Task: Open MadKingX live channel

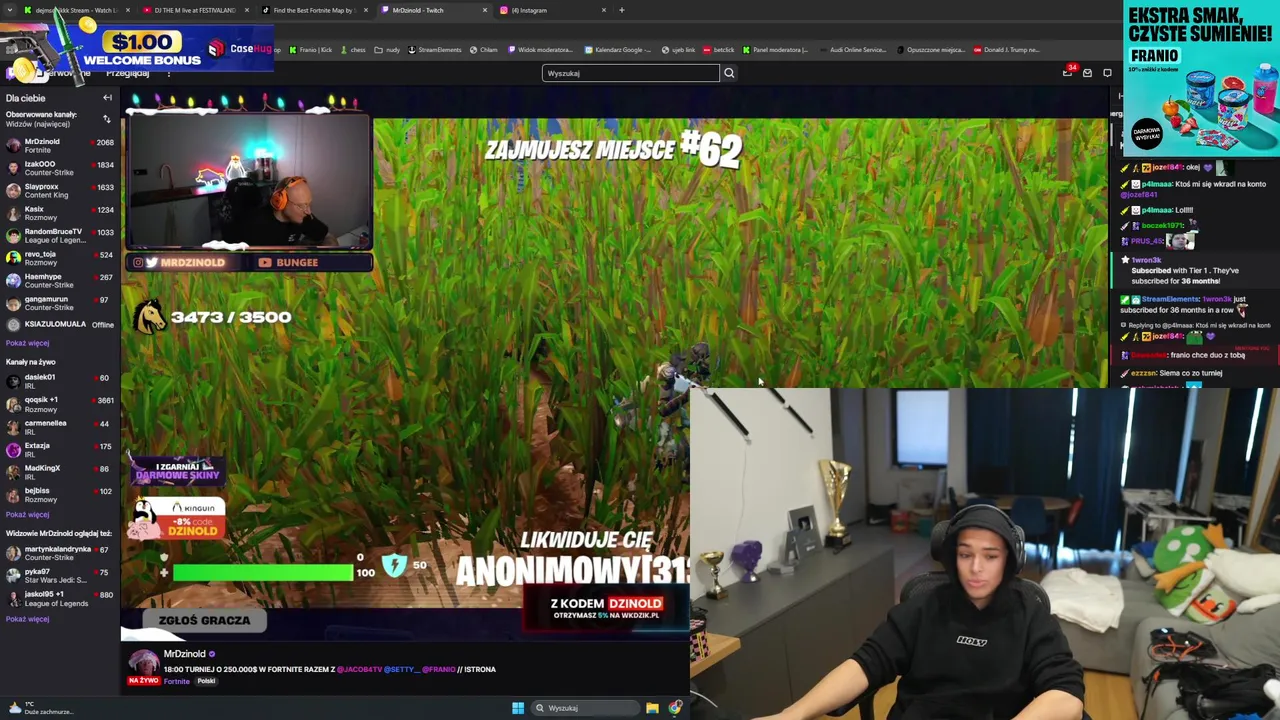Action: (x=59, y=472)
